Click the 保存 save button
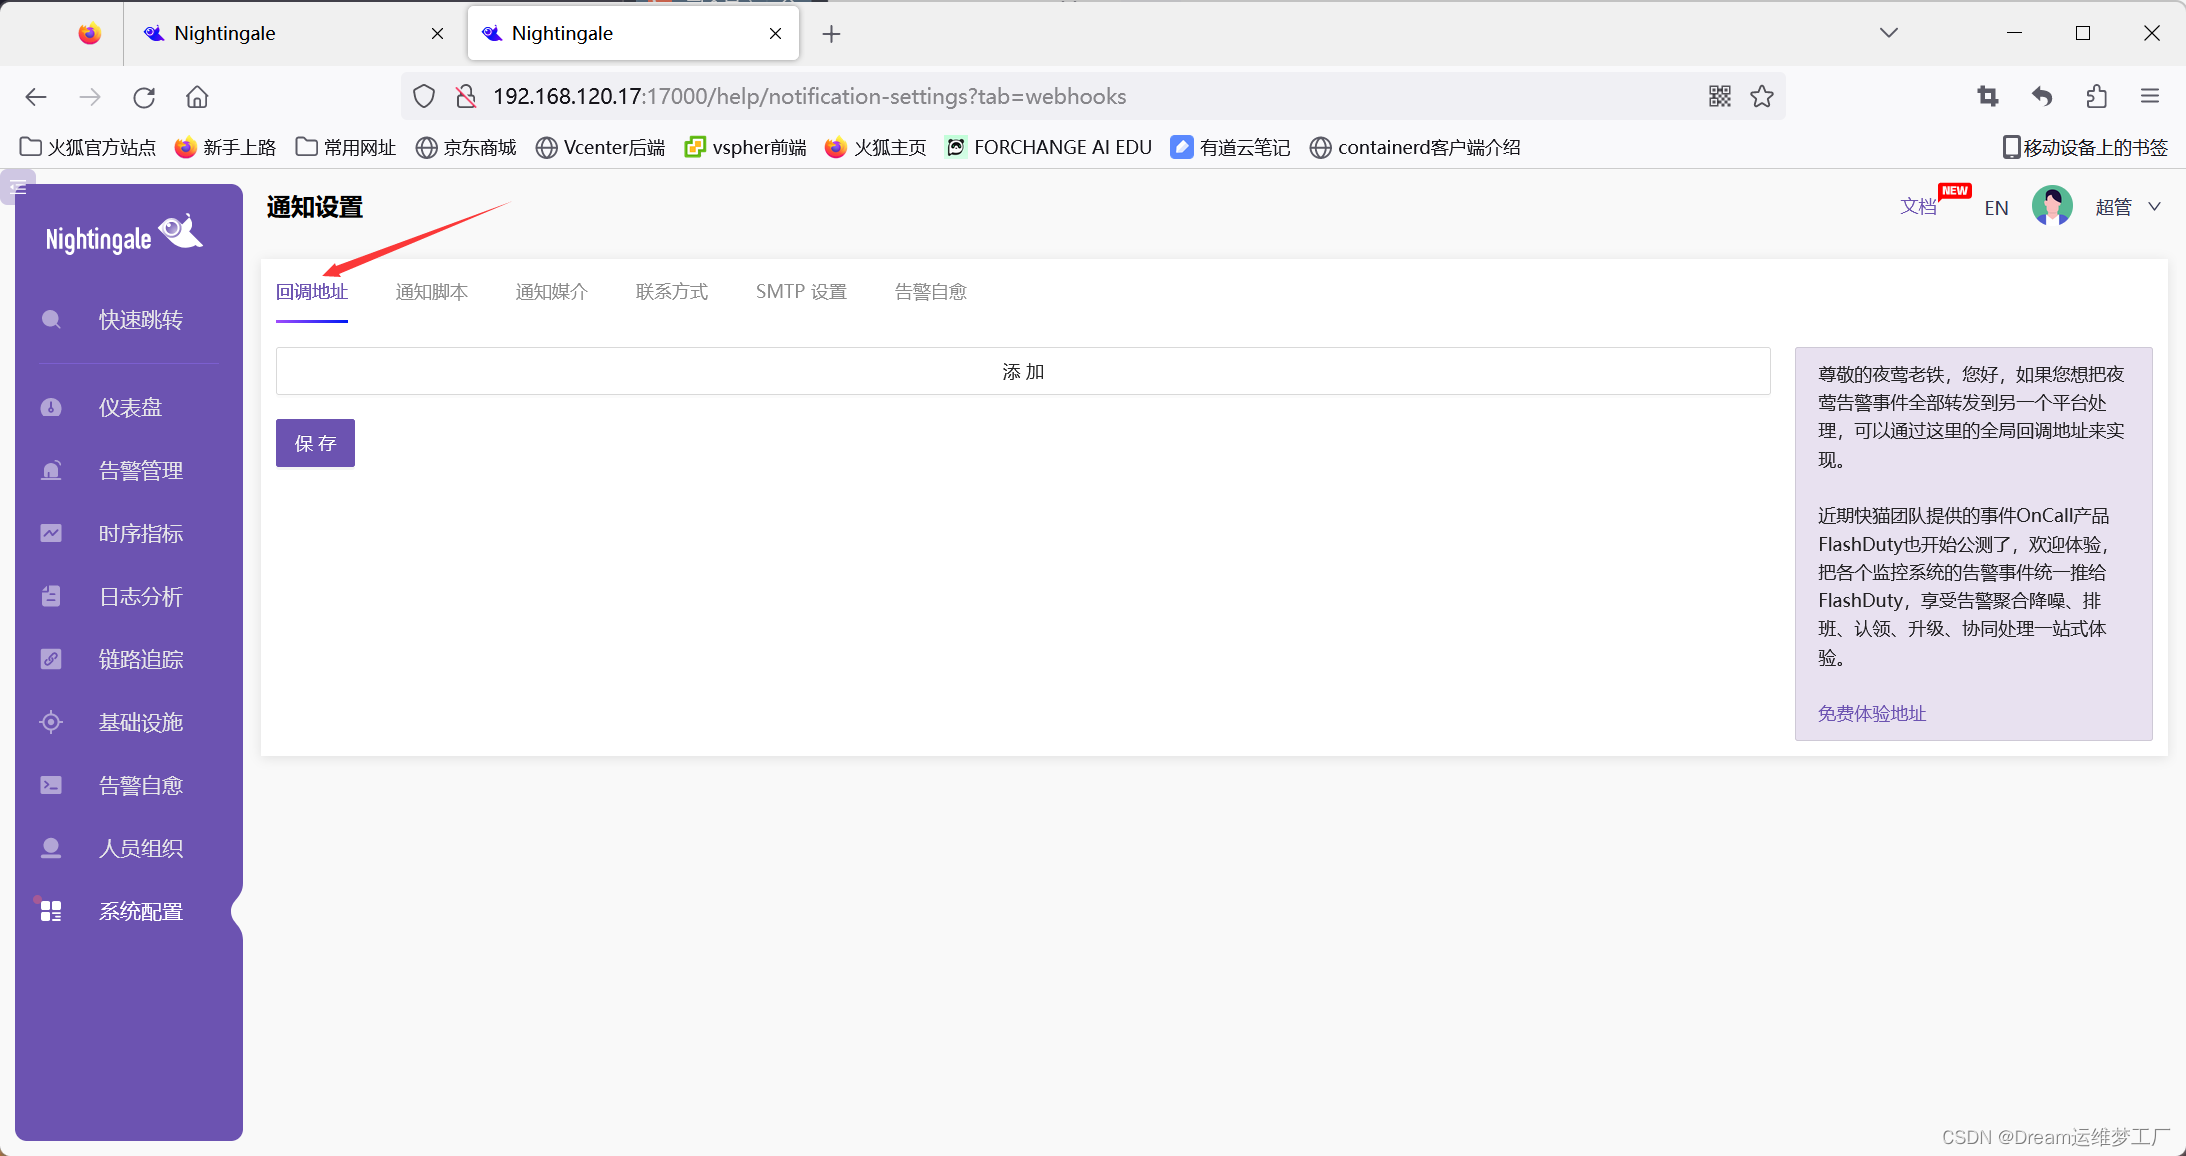The image size is (2186, 1156). coord(315,443)
